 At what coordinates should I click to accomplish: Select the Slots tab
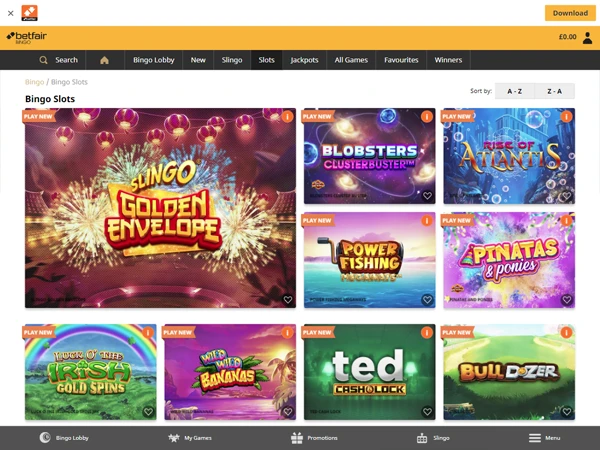(x=266, y=60)
